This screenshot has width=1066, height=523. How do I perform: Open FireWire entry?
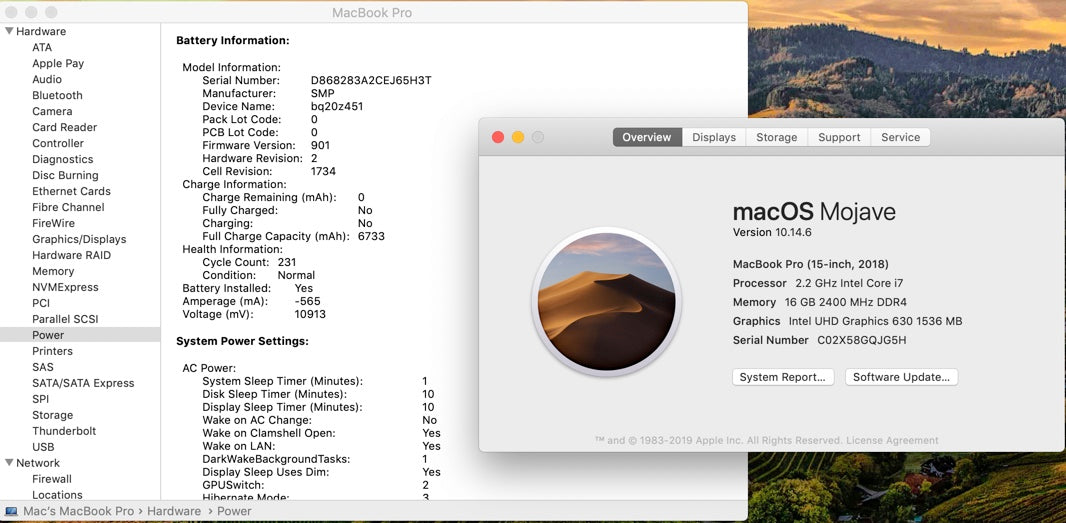pyautogui.click(x=54, y=223)
